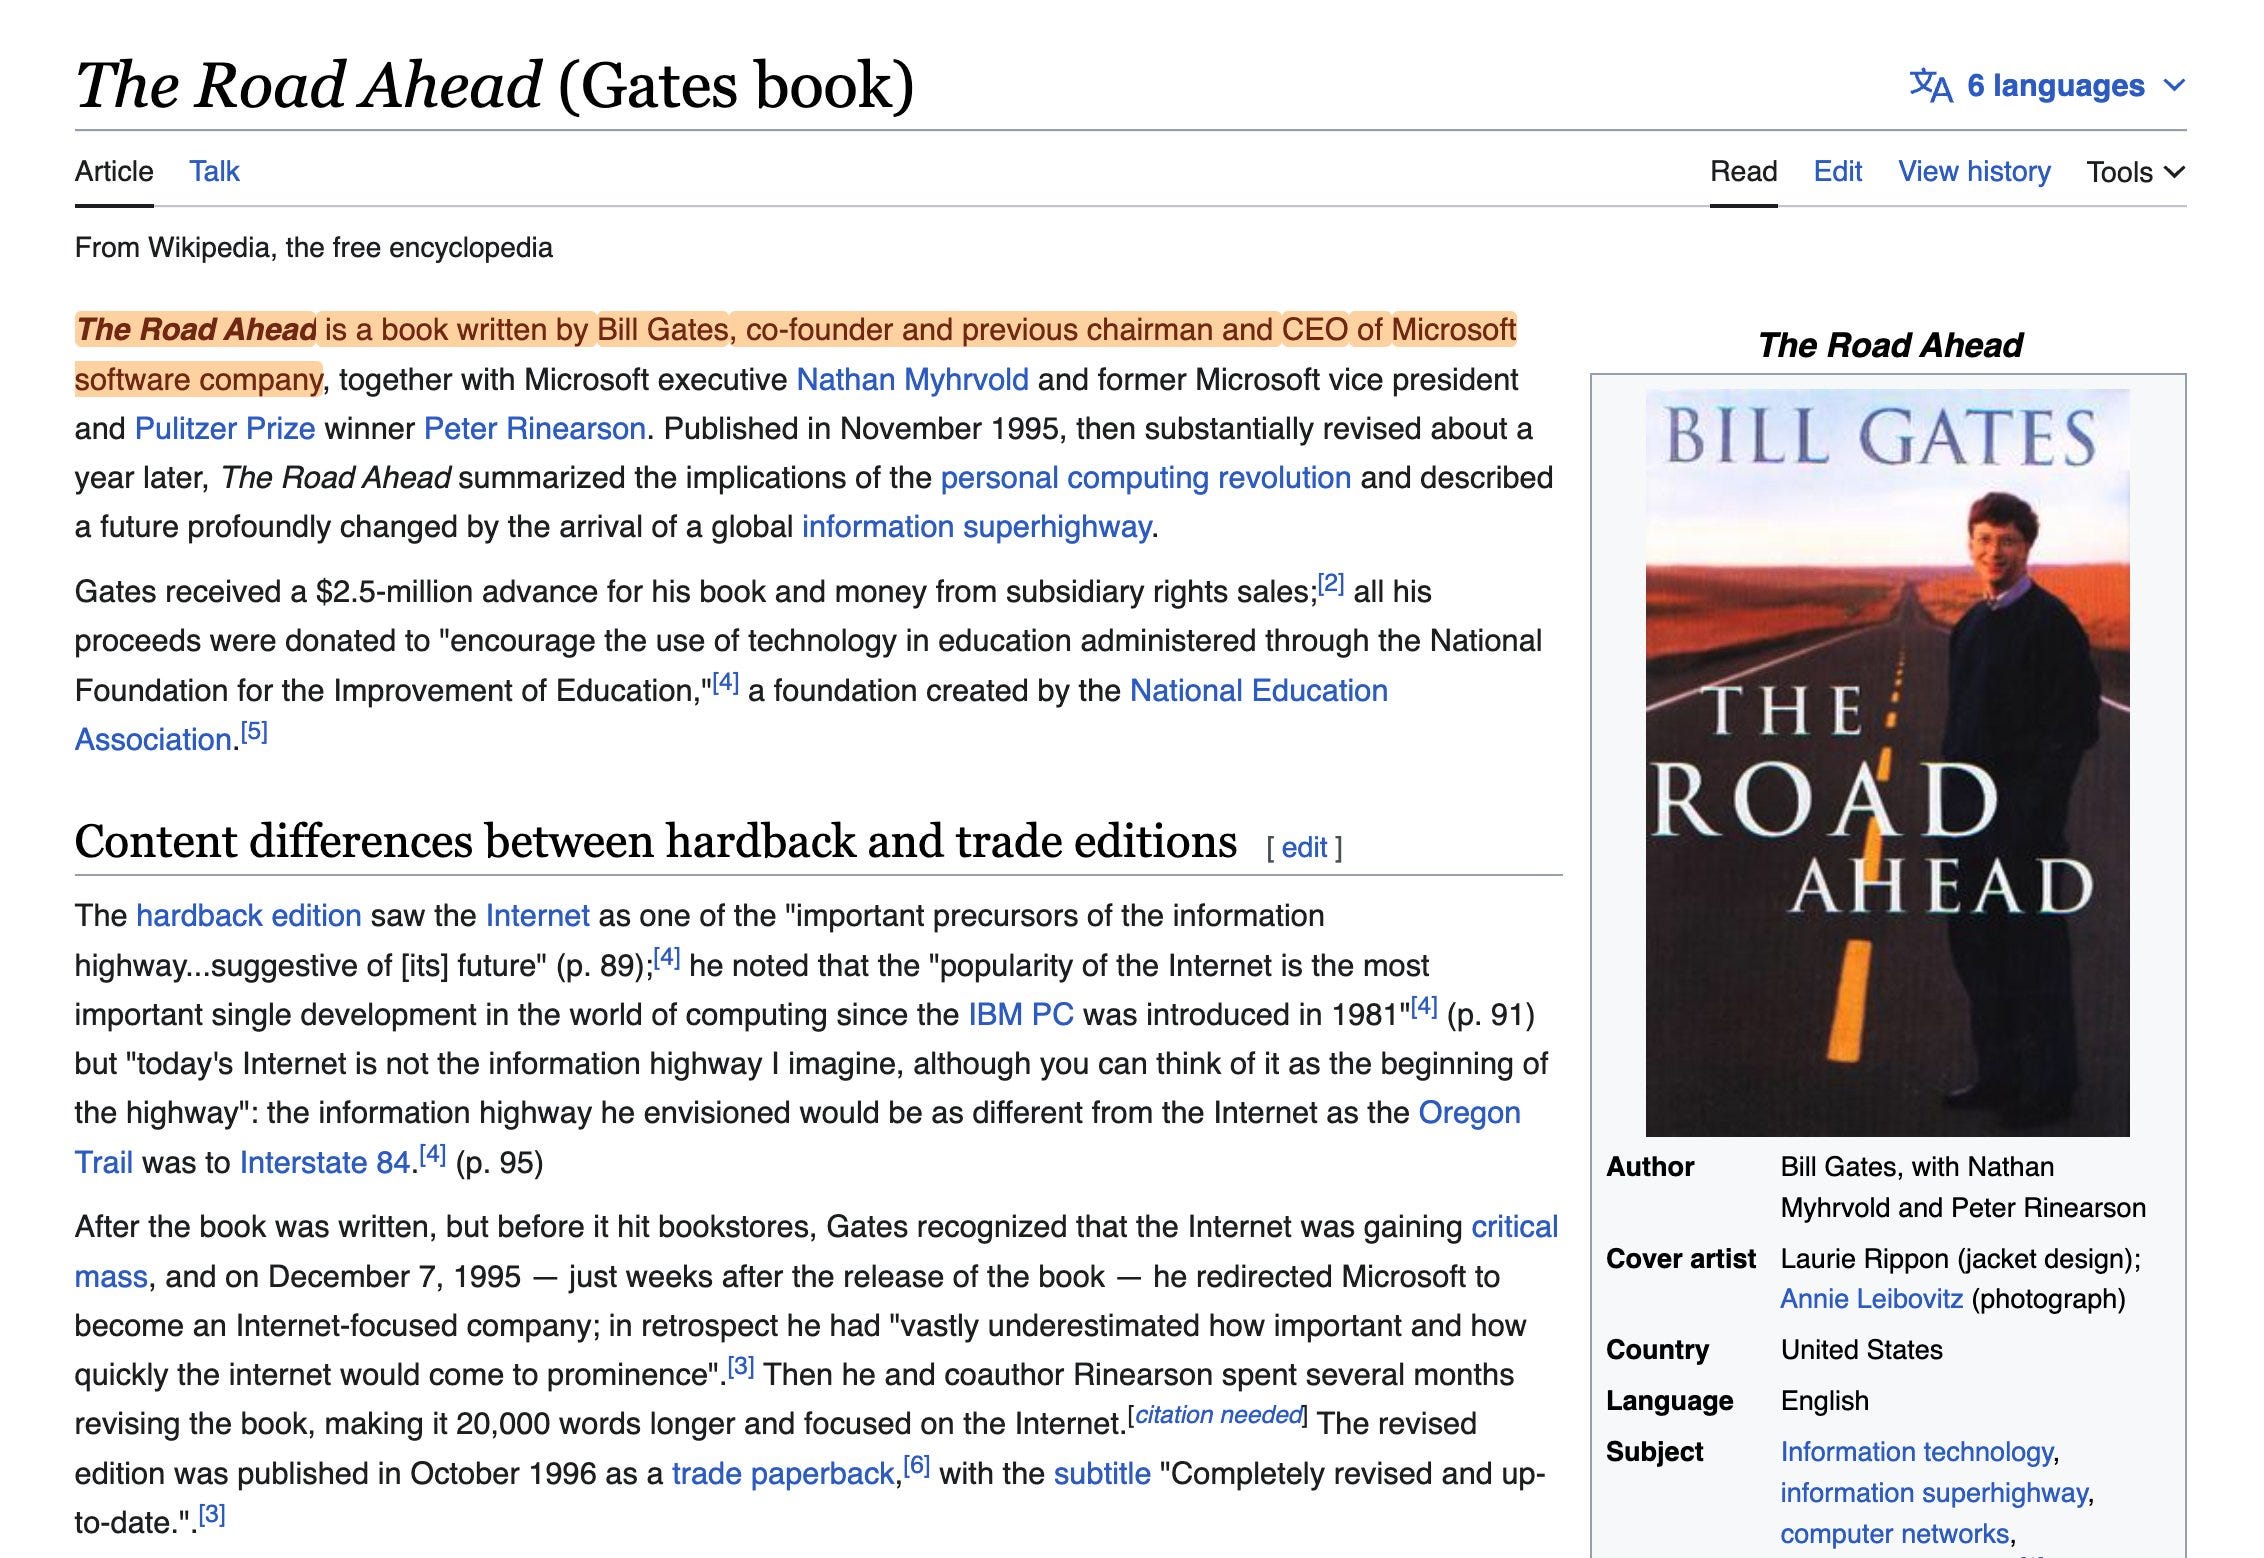This screenshot has height=1558, width=2264.
Task: Open the Pulitzer Prize link
Action: 225,429
